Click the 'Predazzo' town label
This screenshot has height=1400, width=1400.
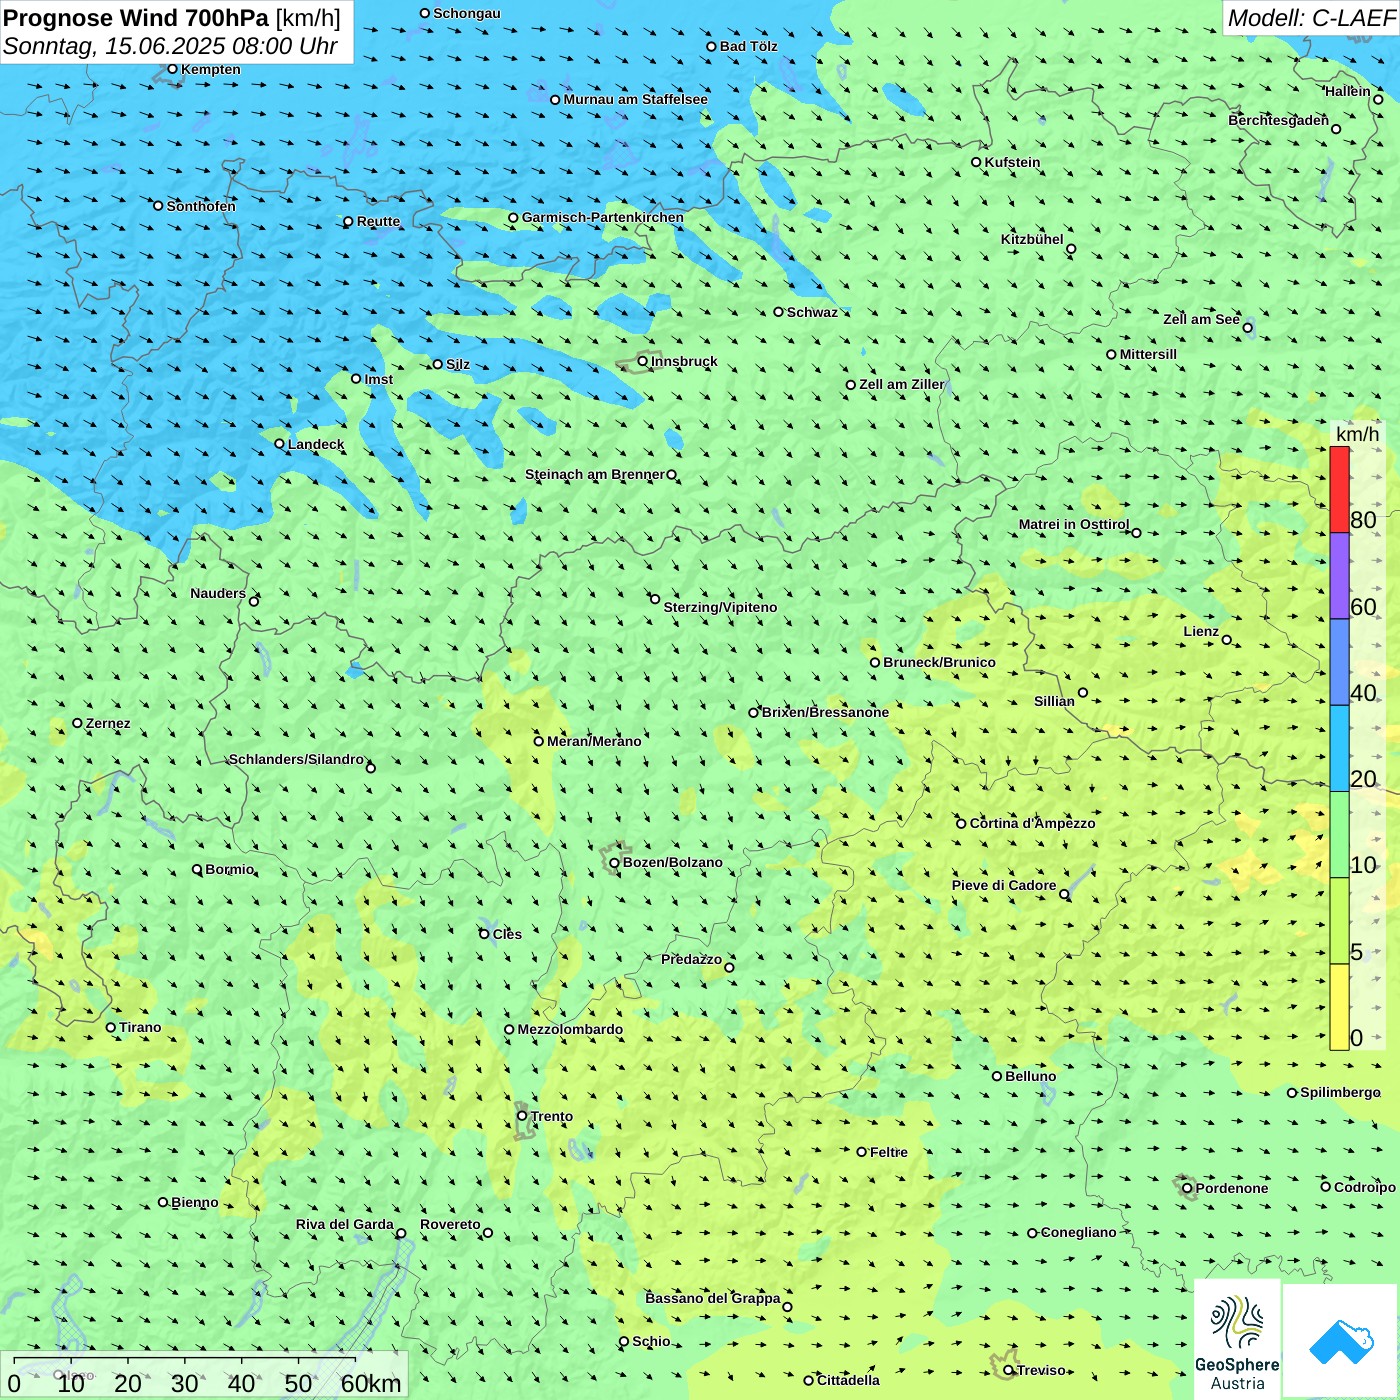click(691, 959)
